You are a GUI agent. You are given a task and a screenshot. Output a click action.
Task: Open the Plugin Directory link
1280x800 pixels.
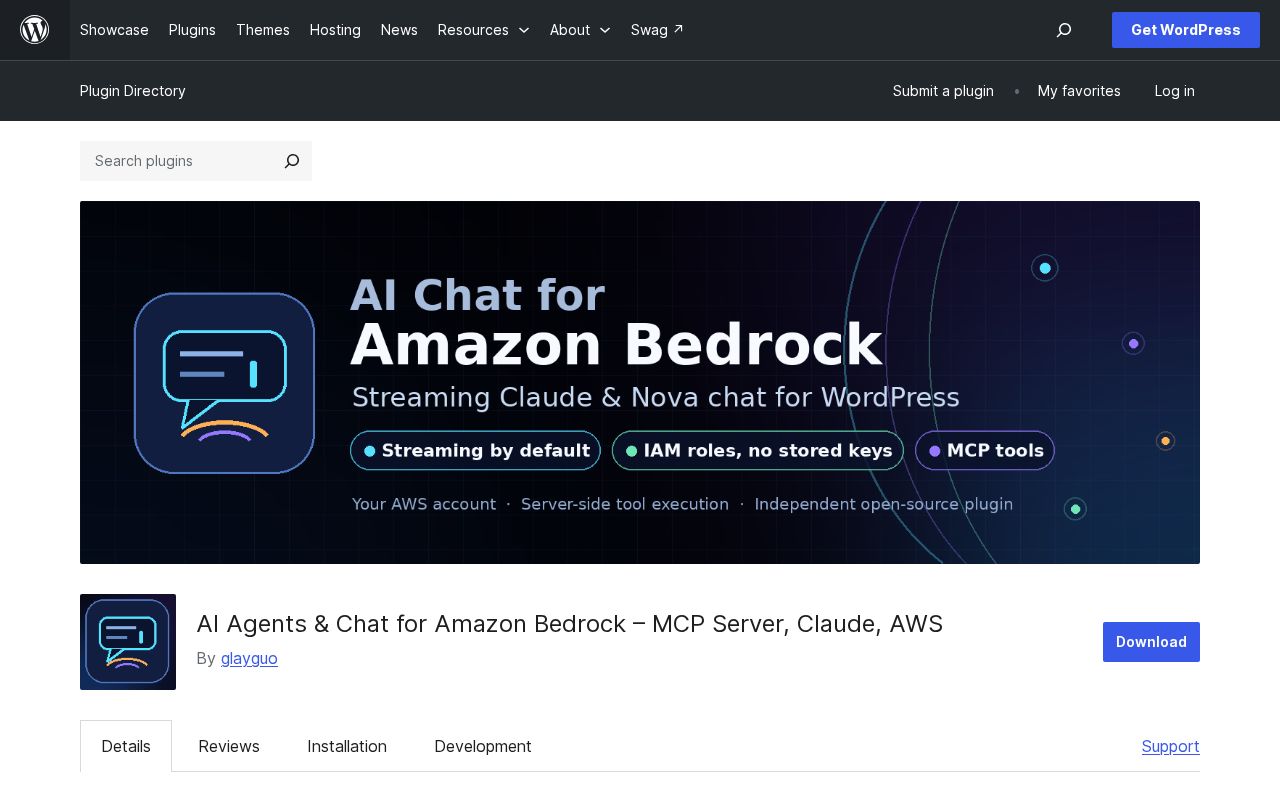point(133,91)
